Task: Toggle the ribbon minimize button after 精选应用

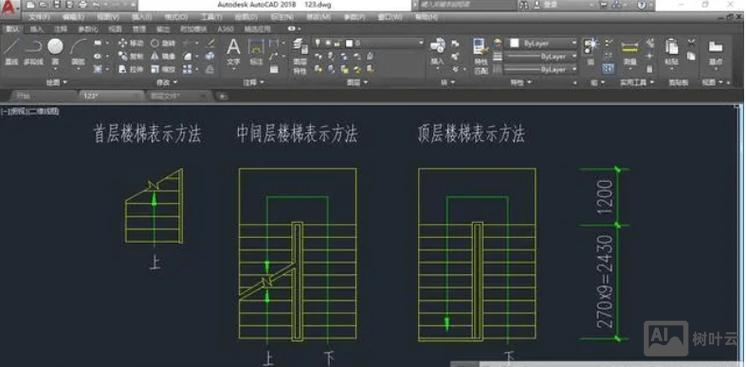Action: [292, 29]
